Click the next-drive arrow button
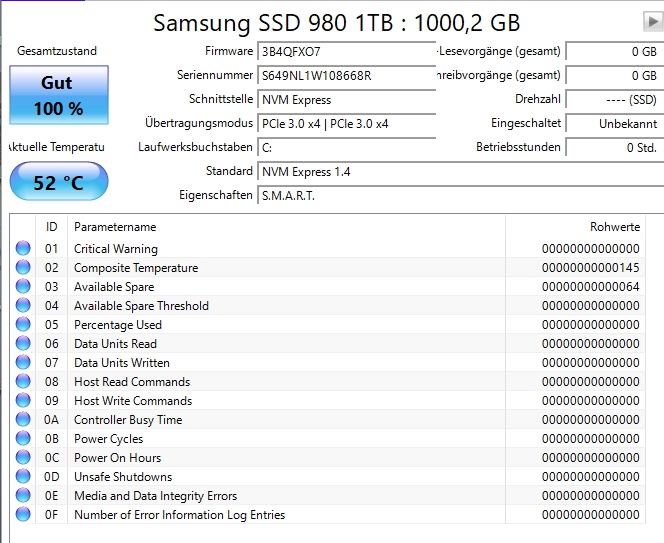 coord(653,21)
